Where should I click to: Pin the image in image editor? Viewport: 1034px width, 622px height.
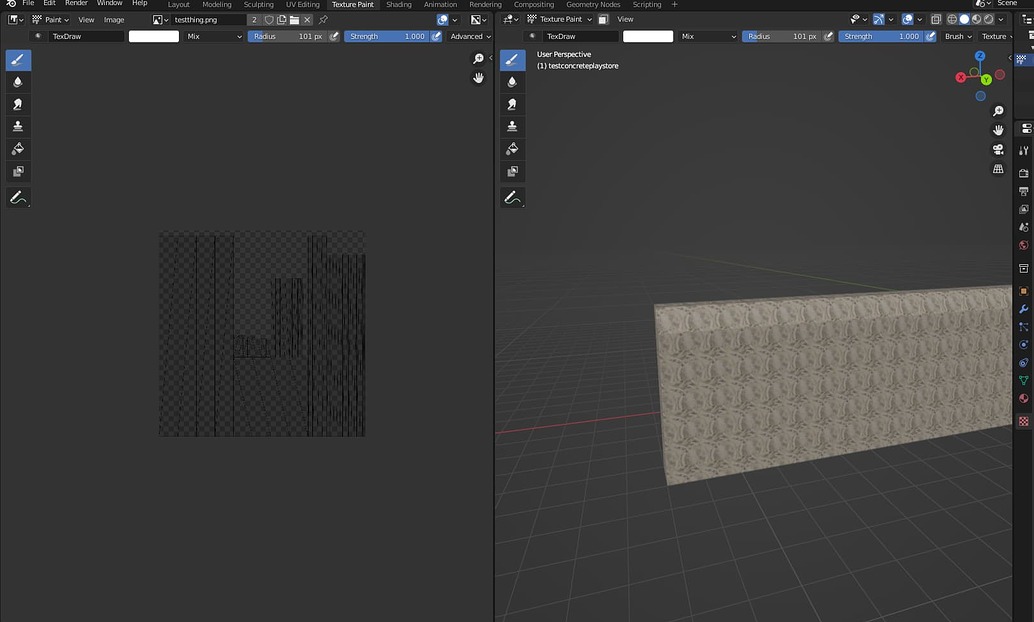coord(323,20)
